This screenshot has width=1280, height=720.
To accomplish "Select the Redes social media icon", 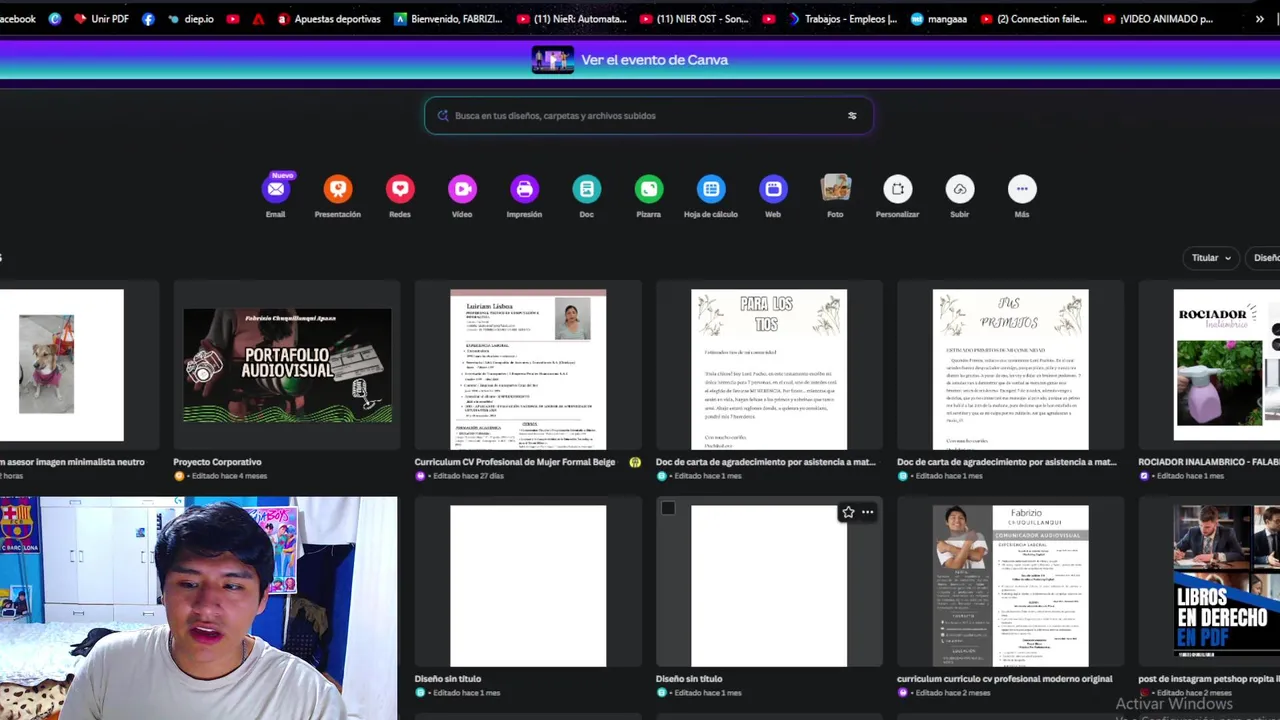I will [400, 189].
